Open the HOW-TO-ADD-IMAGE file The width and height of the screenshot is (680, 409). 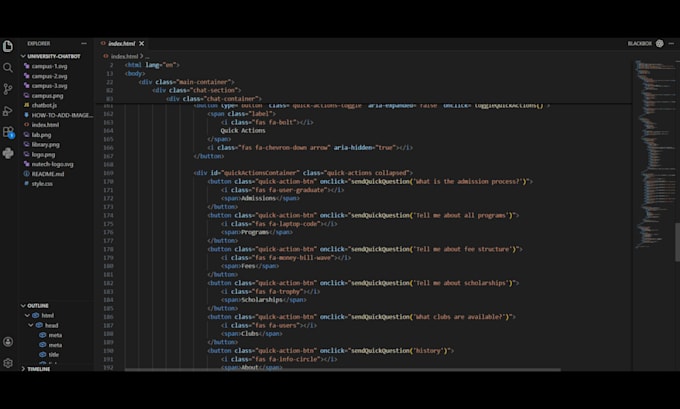tap(62, 115)
